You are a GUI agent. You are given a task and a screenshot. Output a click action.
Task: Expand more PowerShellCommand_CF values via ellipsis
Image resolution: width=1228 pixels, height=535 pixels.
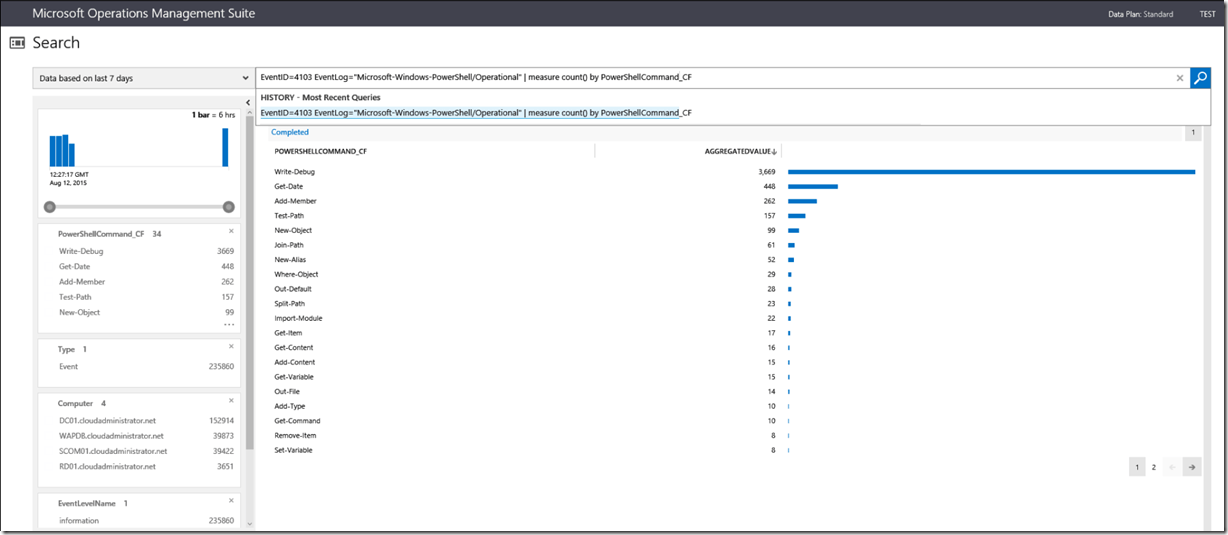point(229,325)
